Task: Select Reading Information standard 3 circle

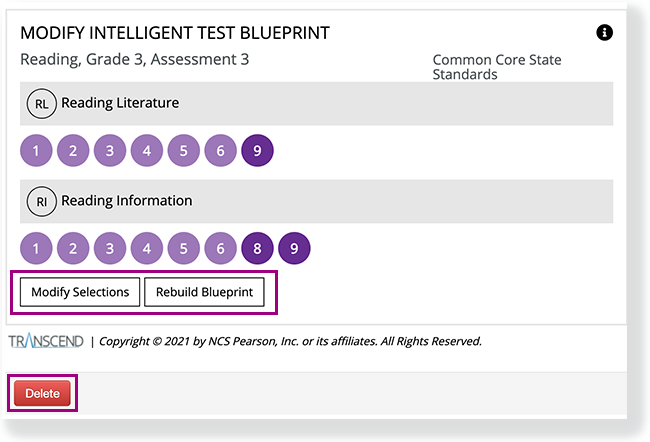Action: coord(110,248)
